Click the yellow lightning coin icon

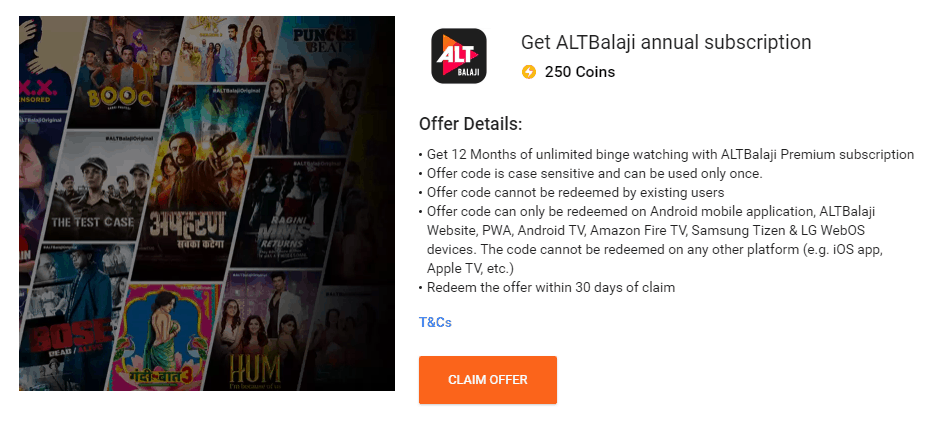tap(529, 72)
